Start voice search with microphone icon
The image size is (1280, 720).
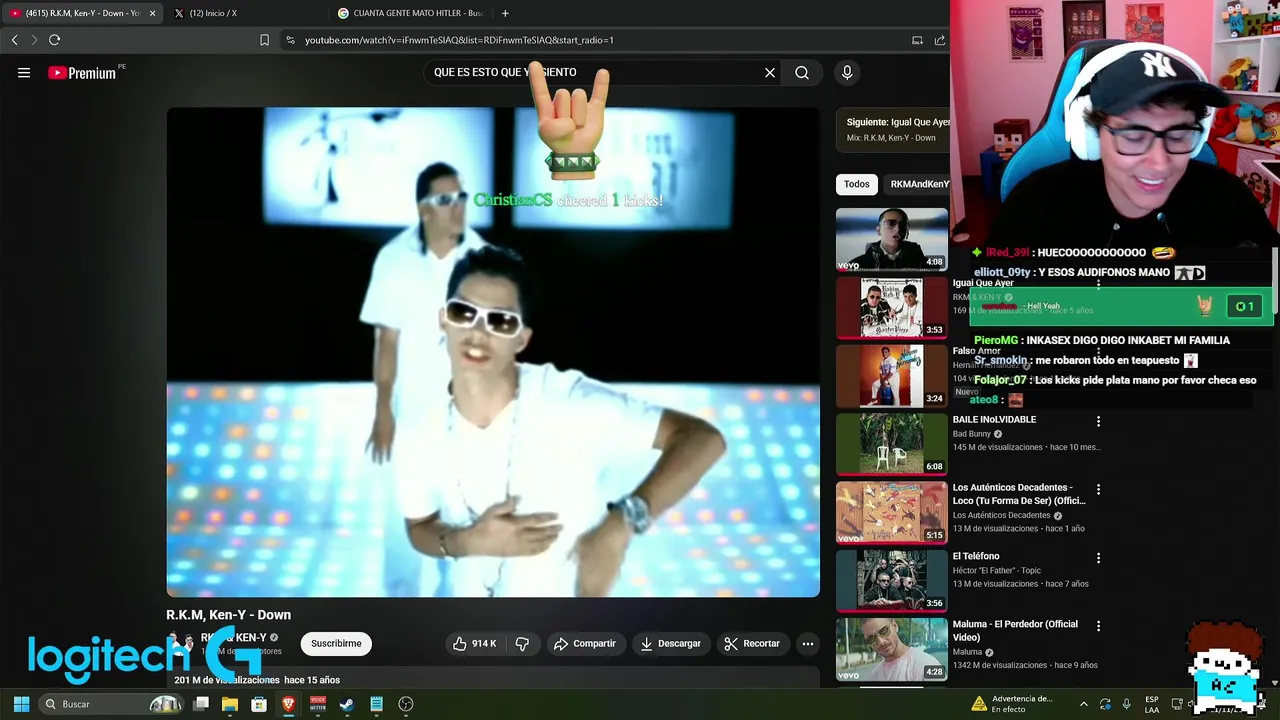[847, 73]
